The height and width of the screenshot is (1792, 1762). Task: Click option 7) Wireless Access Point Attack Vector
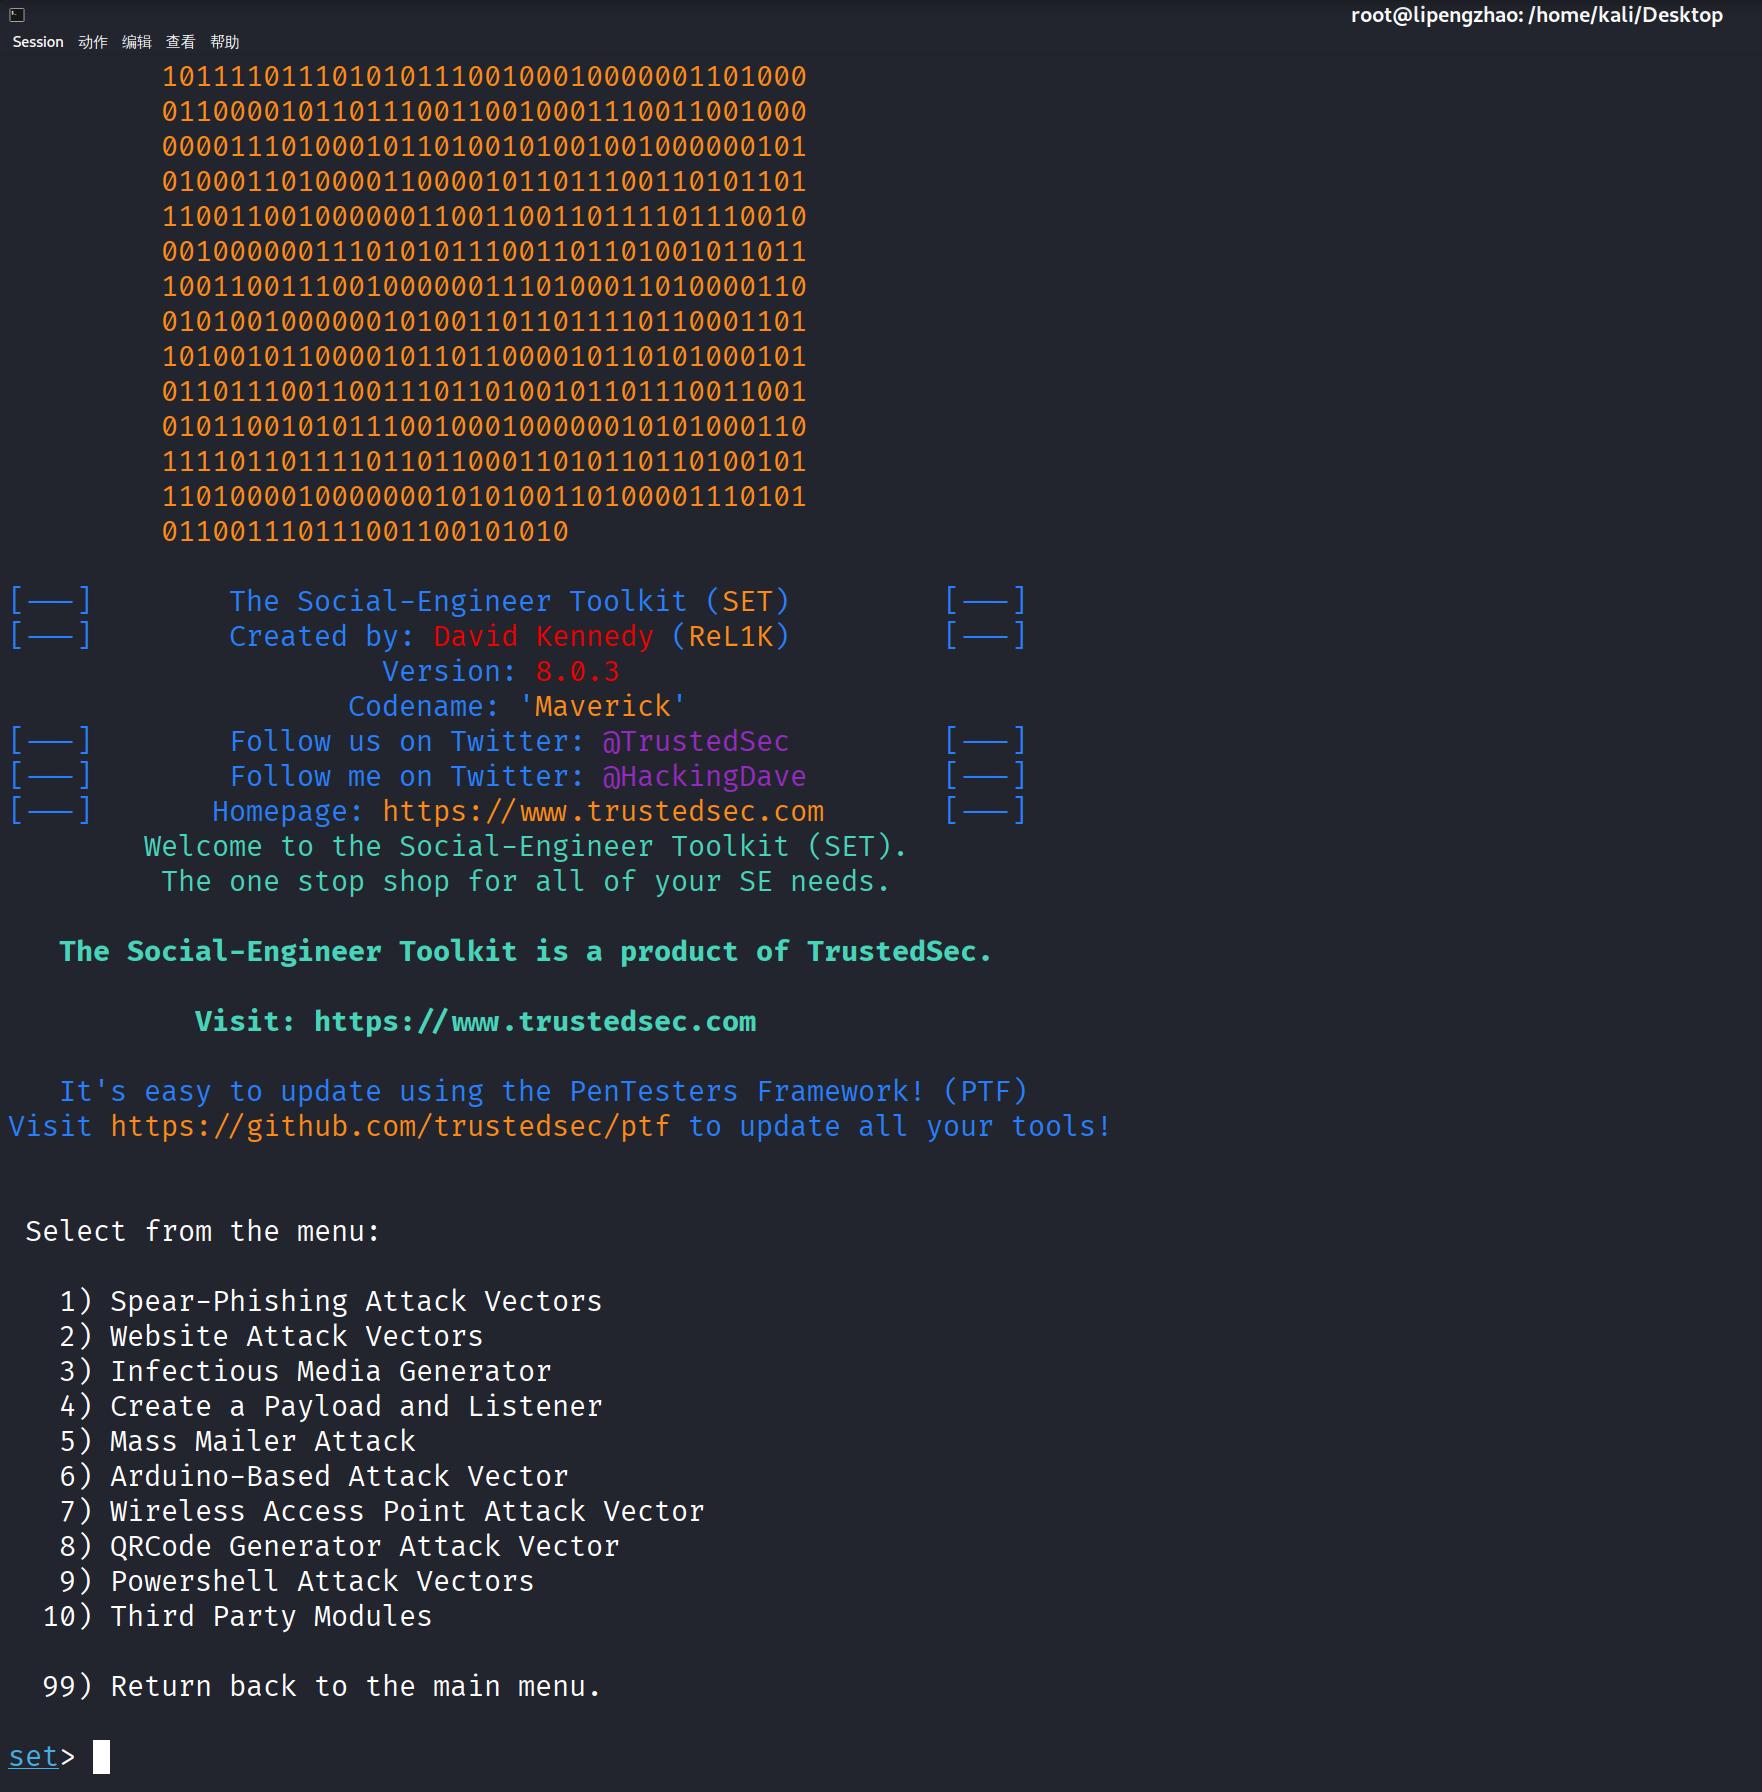[x=382, y=1511]
